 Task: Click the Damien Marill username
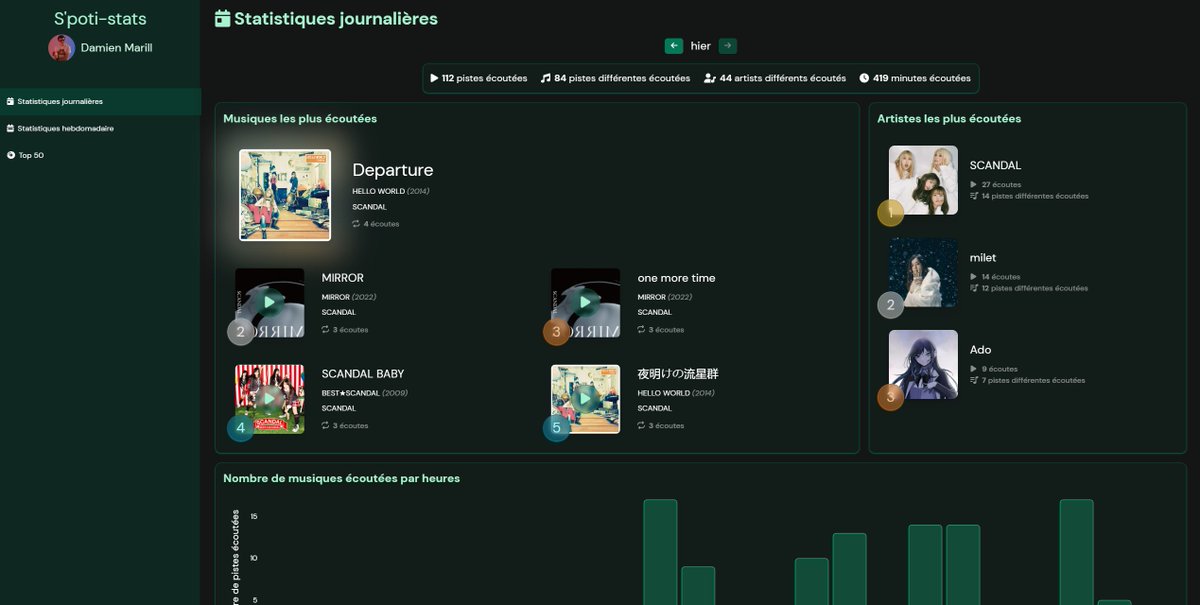point(116,48)
